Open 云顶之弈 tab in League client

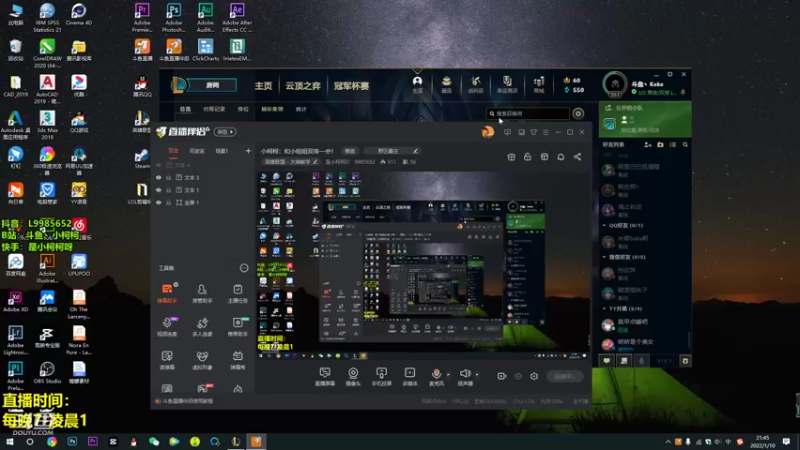[303, 86]
